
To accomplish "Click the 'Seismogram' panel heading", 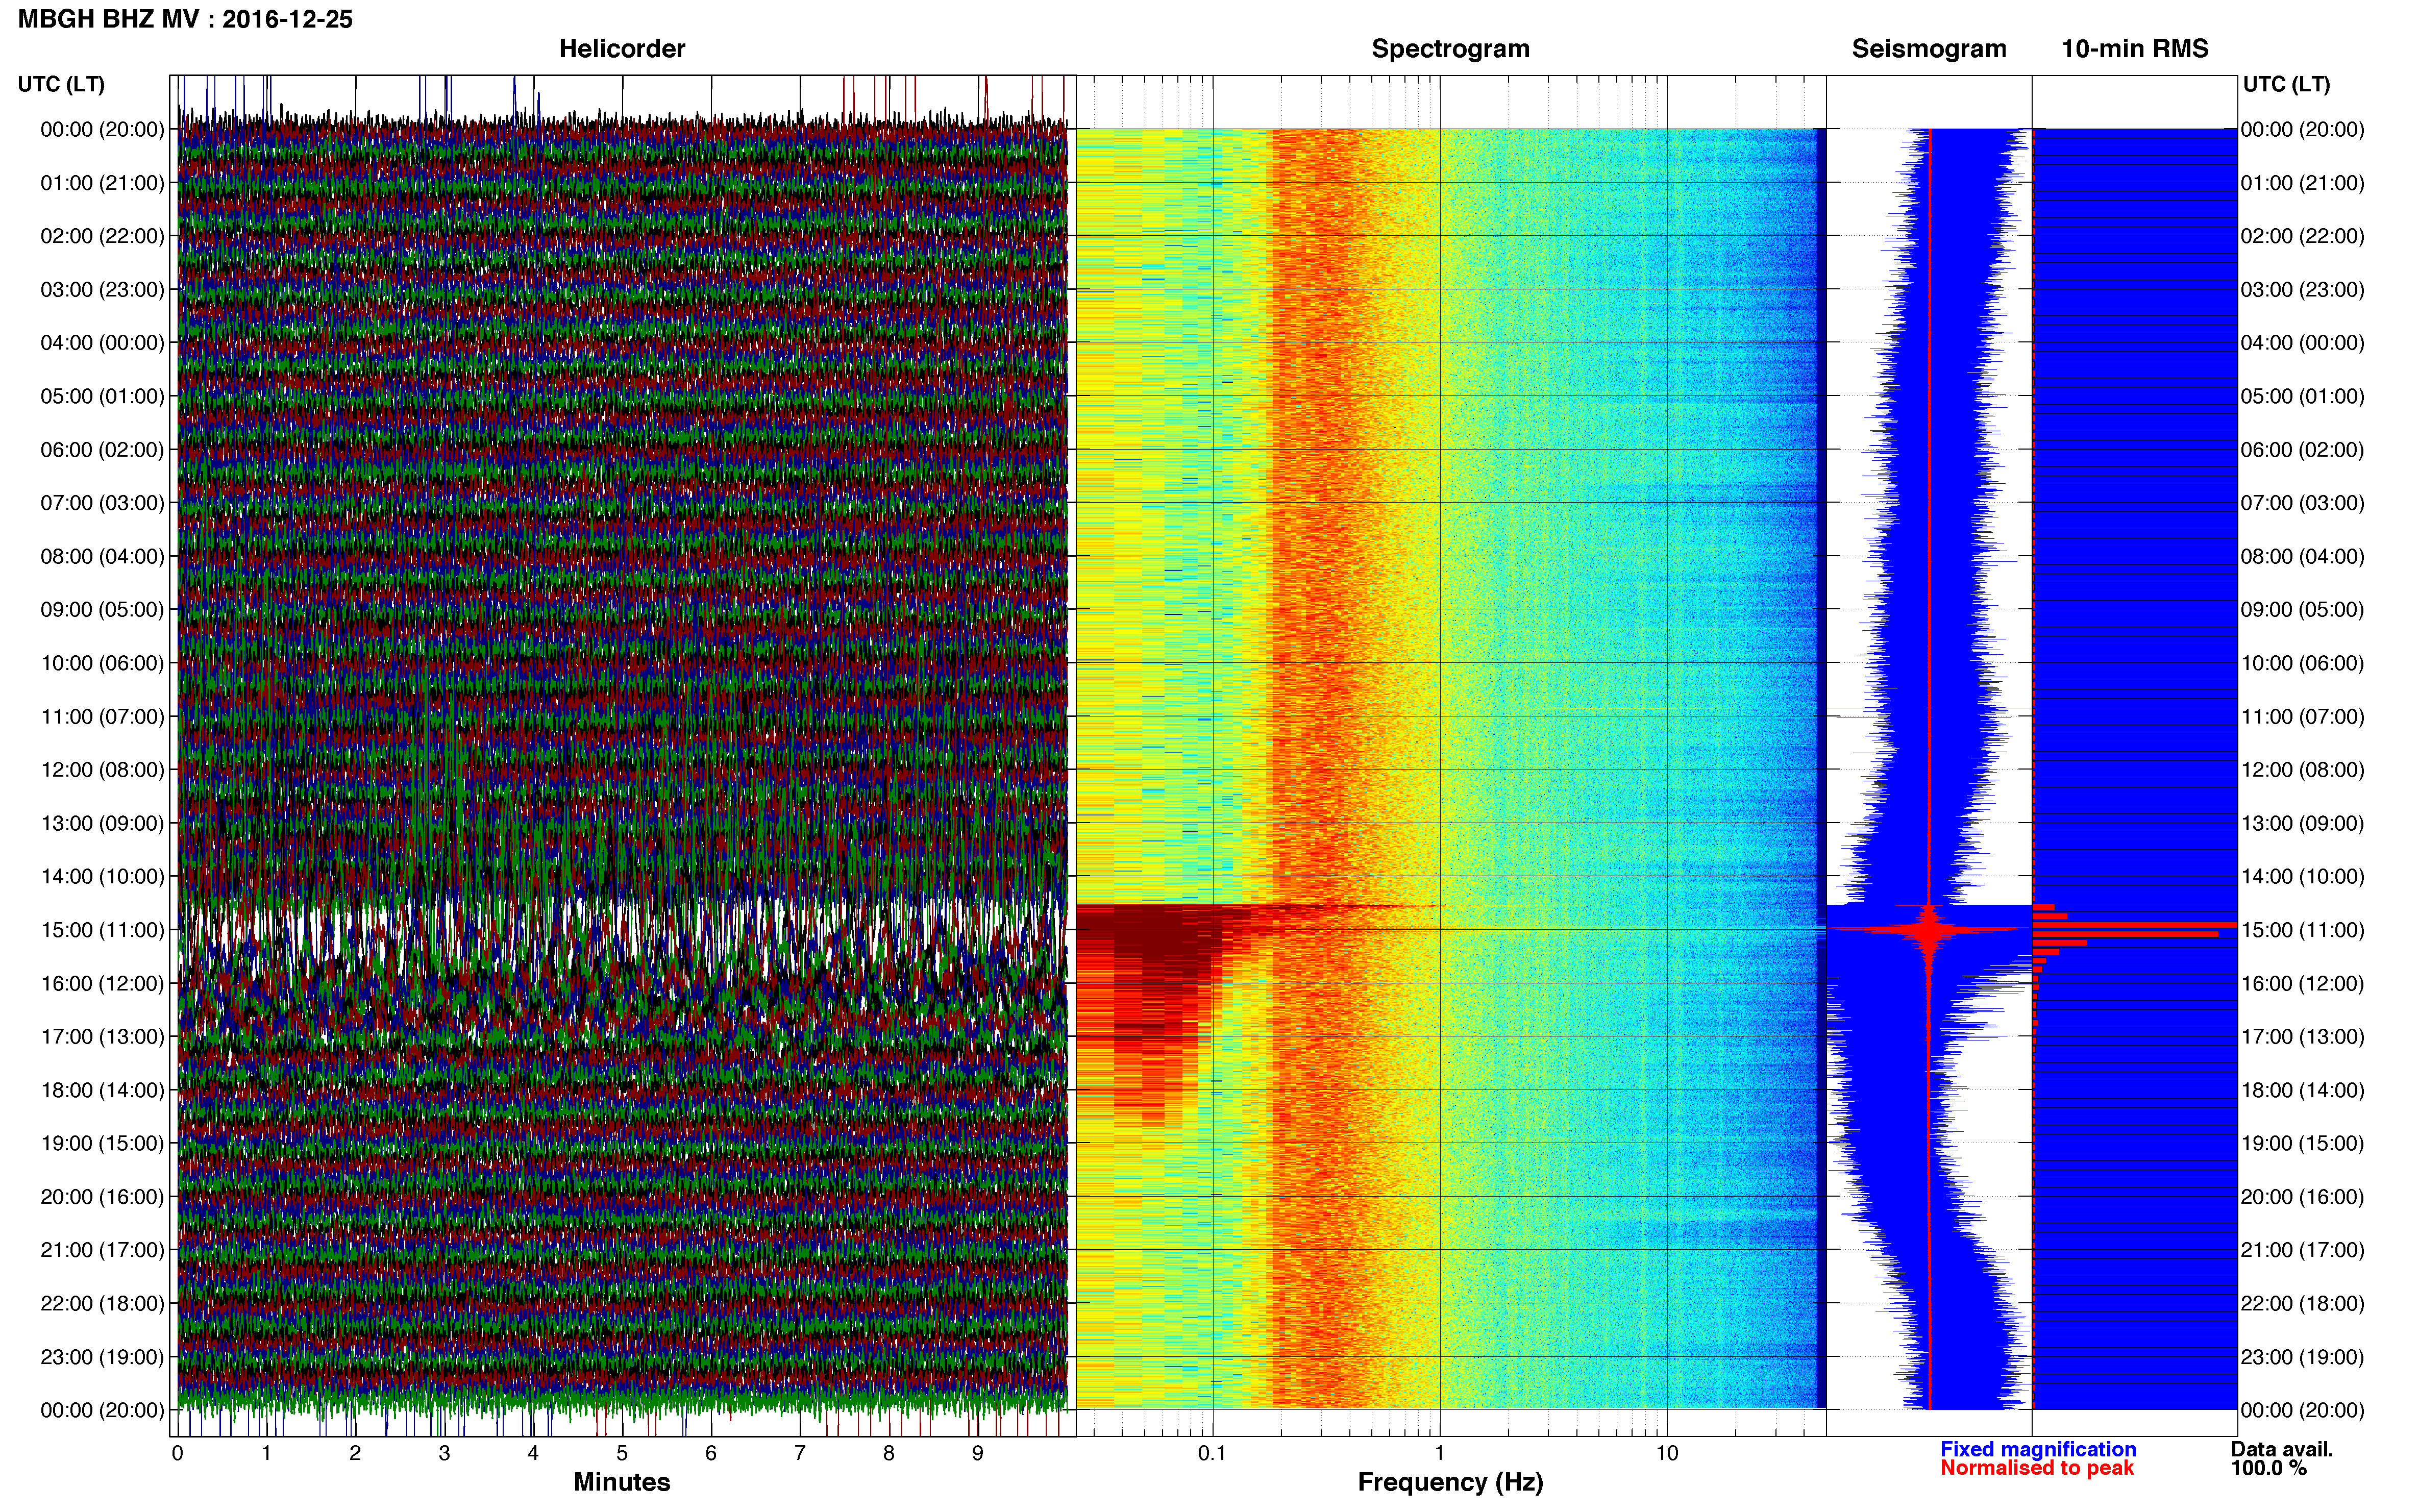I will click(1929, 49).
